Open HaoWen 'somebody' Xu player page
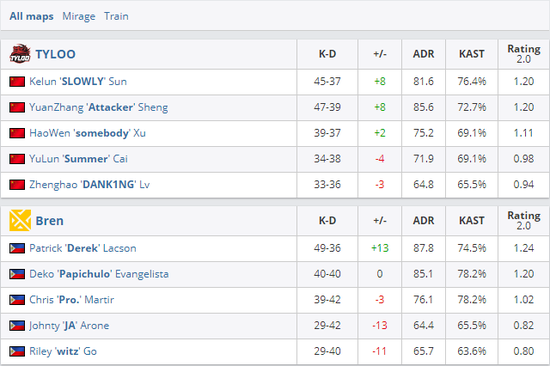 (87, 133)
